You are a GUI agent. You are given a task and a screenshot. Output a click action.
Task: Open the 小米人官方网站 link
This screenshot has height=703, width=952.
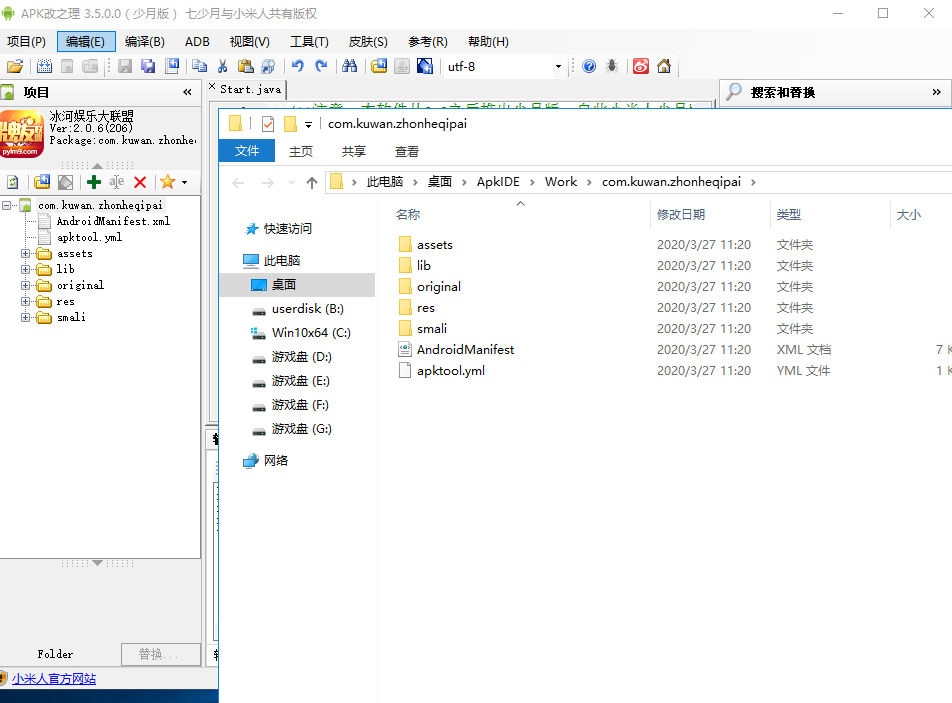tap(53, 678)
